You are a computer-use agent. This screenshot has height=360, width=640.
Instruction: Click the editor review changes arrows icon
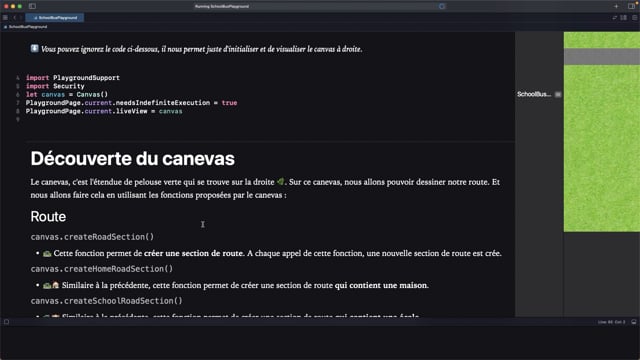(614, 18)
